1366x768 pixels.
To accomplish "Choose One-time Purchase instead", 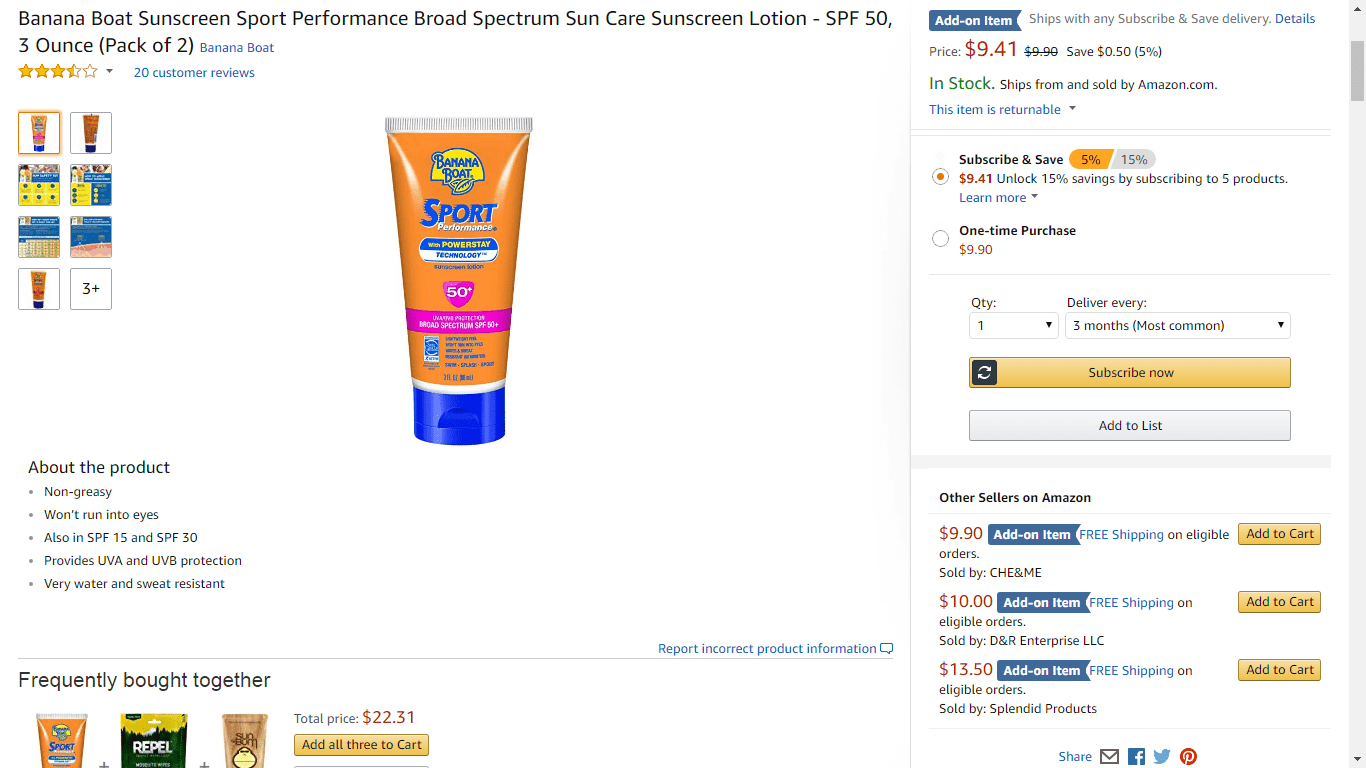I will pos(940,238).
